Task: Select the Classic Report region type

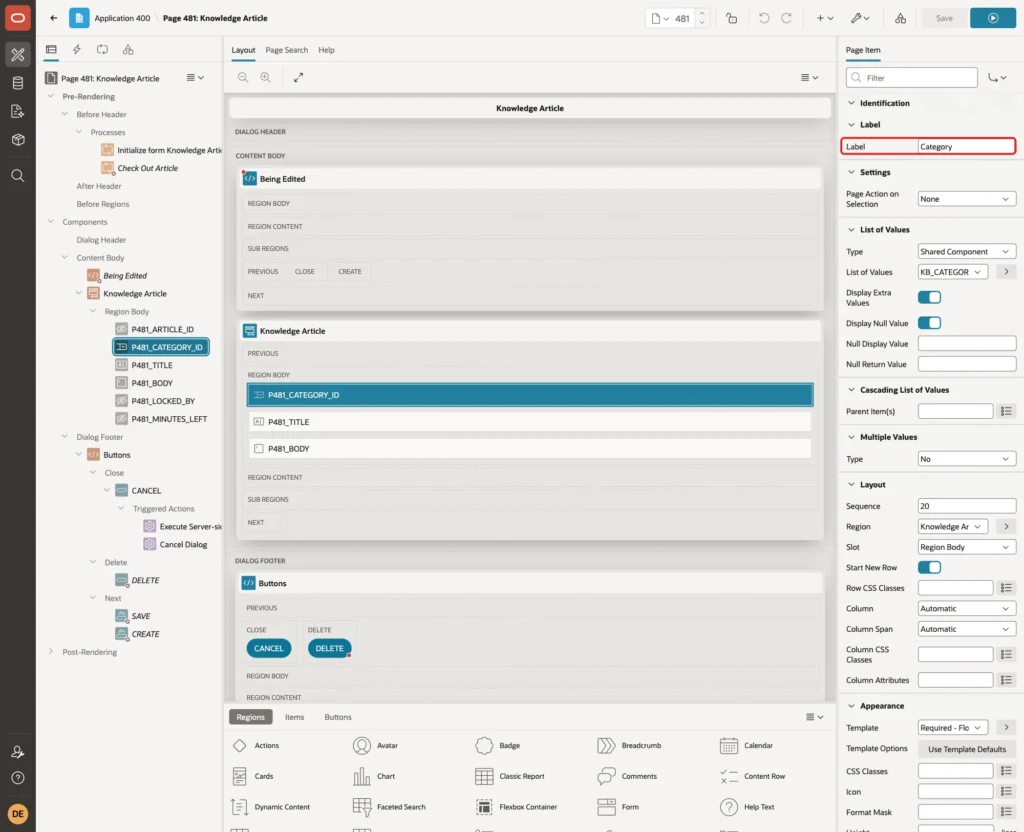Action: click(x=510, y=776)
